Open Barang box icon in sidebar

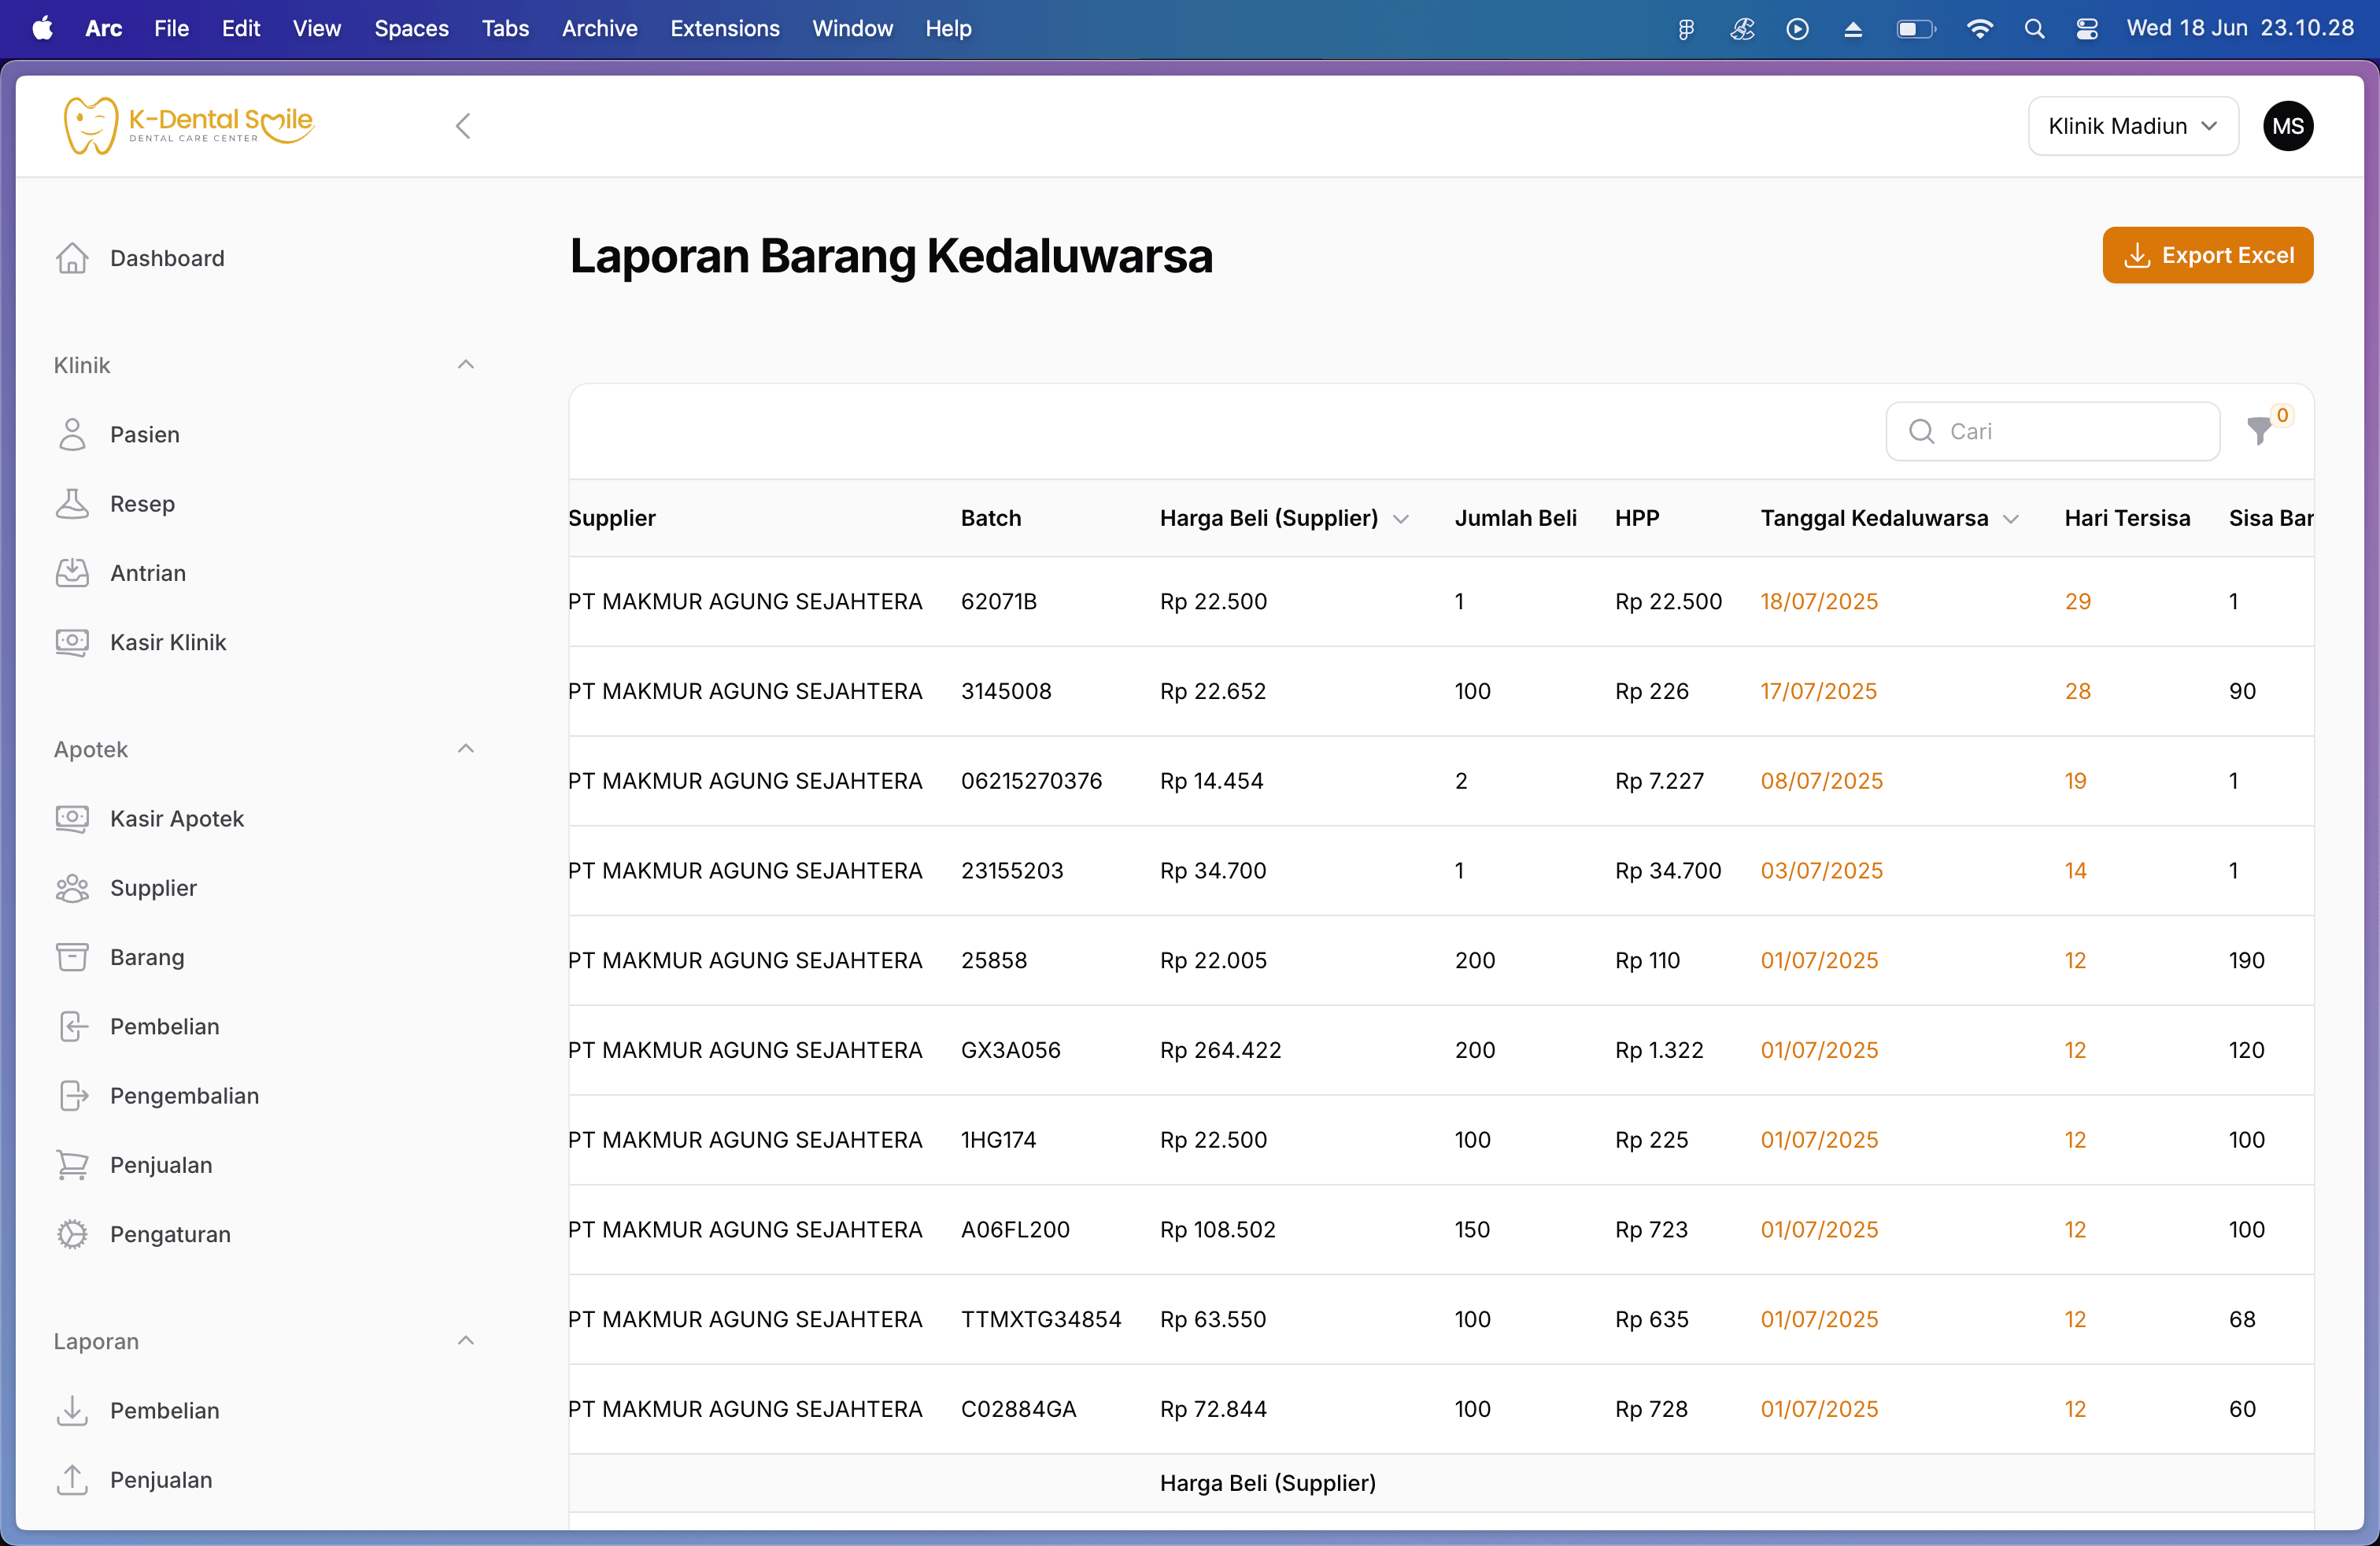point(72,957)
